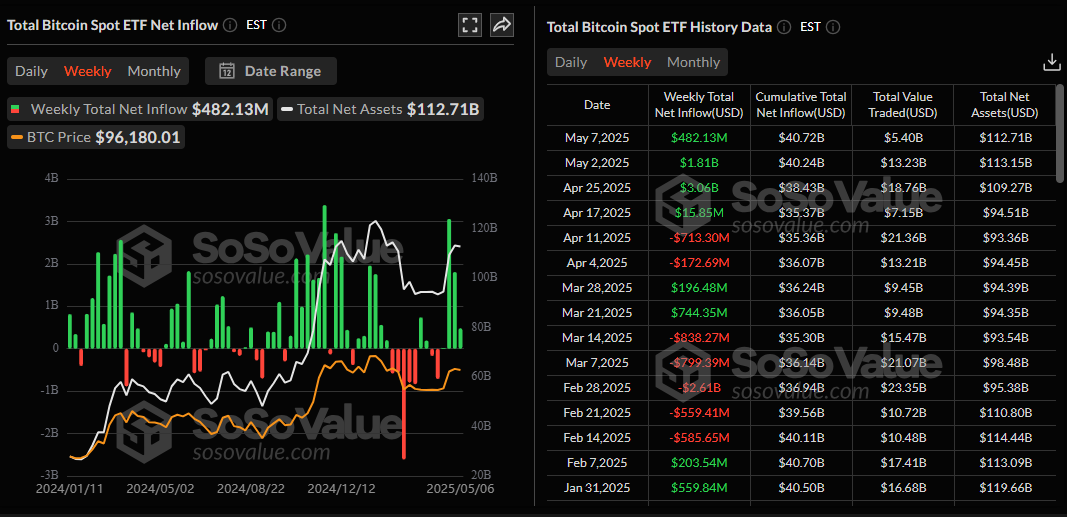Click info icon beside ETF History Data title
The height and width of the screenshot is (517, 1067).
784,27
